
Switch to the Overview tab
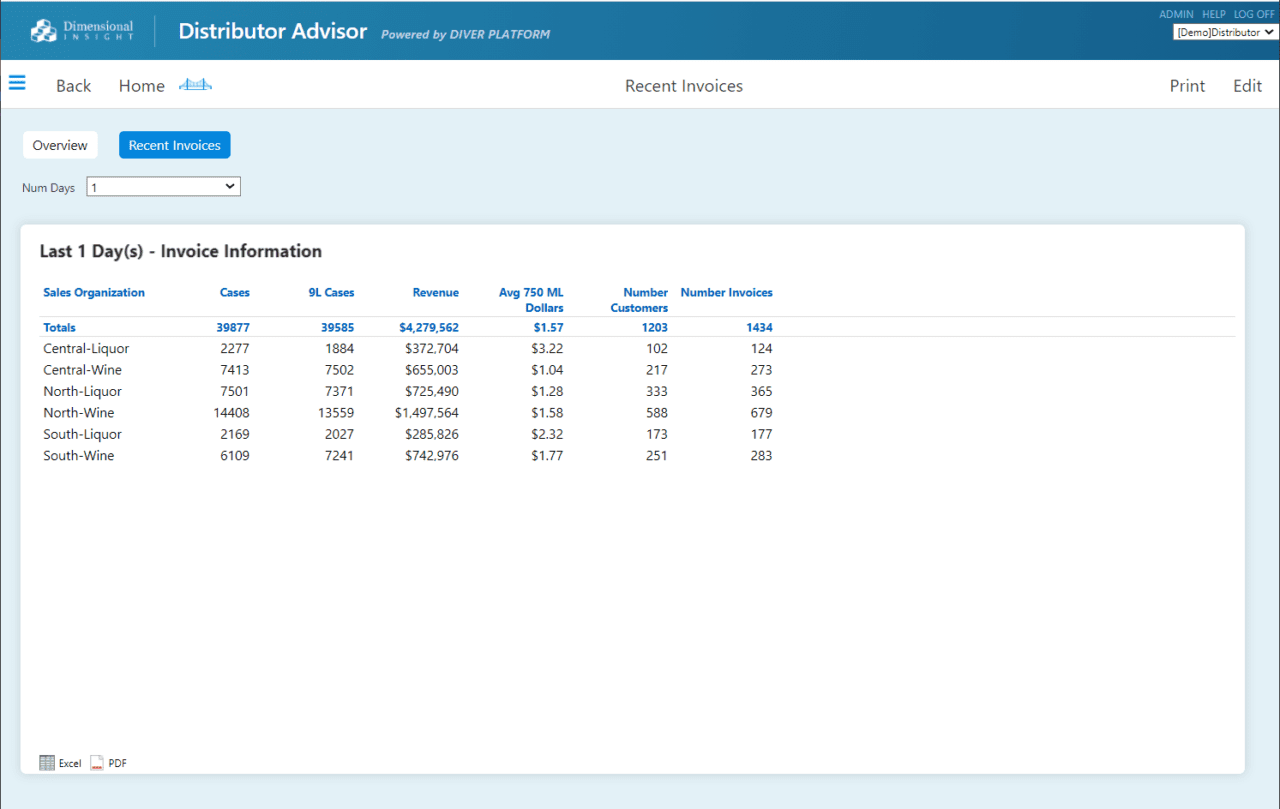tap(60, 144)
